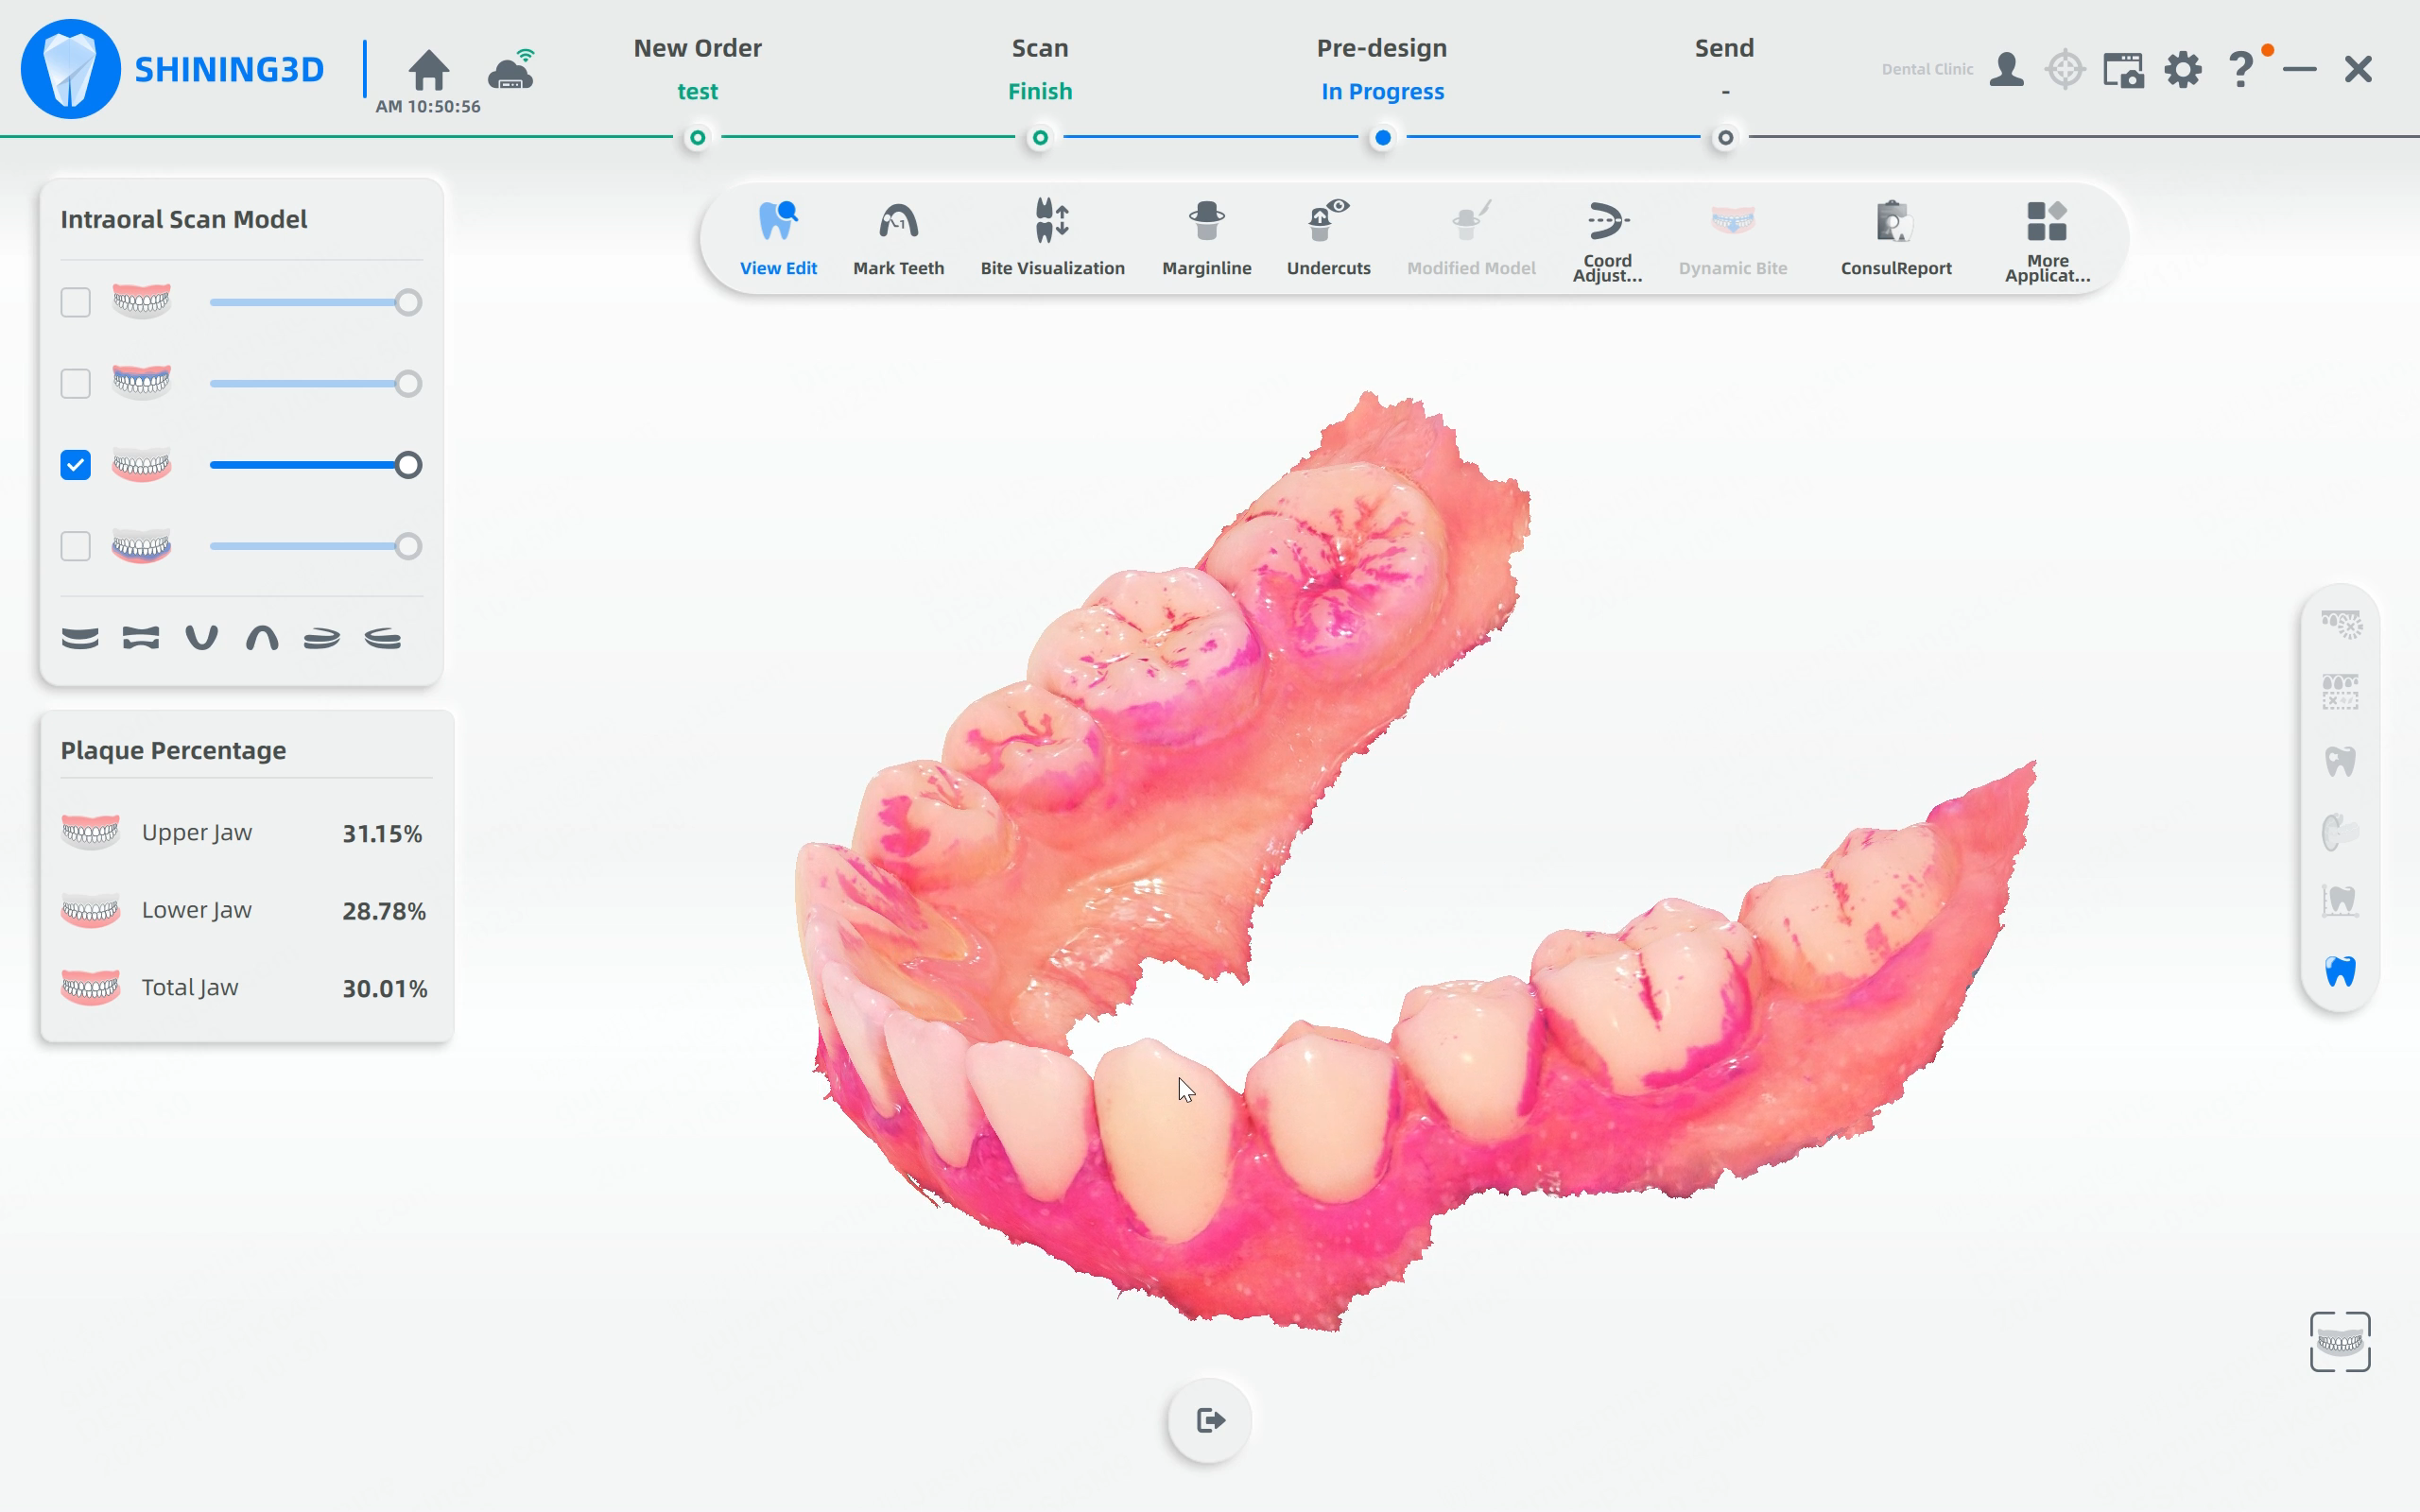Select the Bite Visualization tool
Image resolution: width=2420 pixels, height=1512 pixels.
click(1052, 239)
